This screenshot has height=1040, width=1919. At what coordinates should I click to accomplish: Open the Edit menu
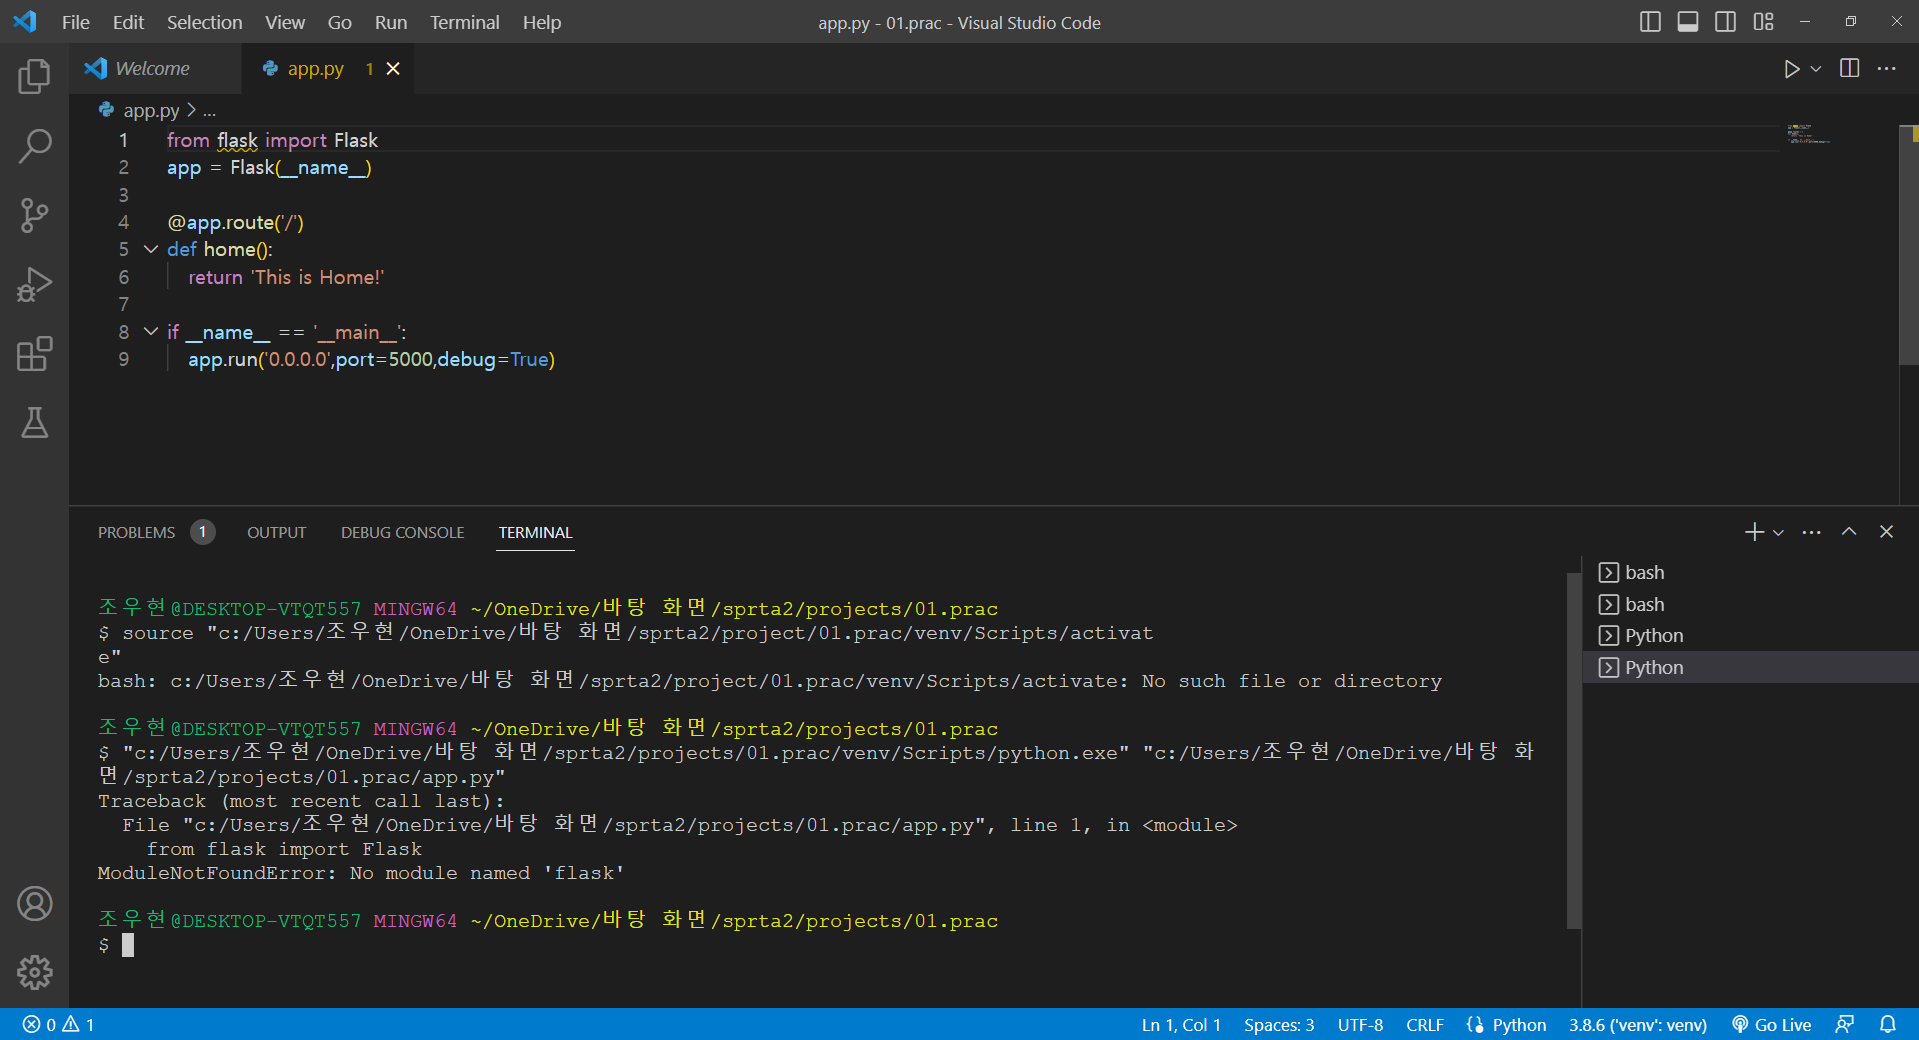128,22
